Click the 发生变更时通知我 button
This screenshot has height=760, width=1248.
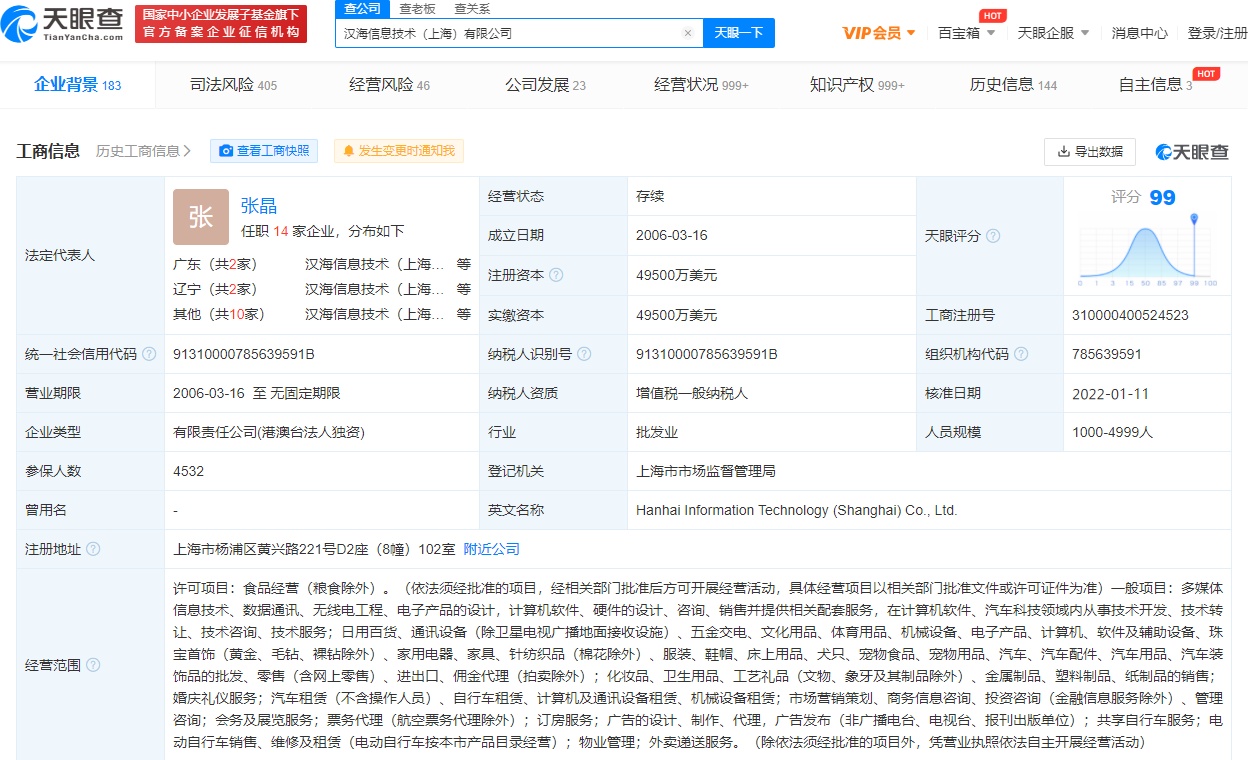399,151
